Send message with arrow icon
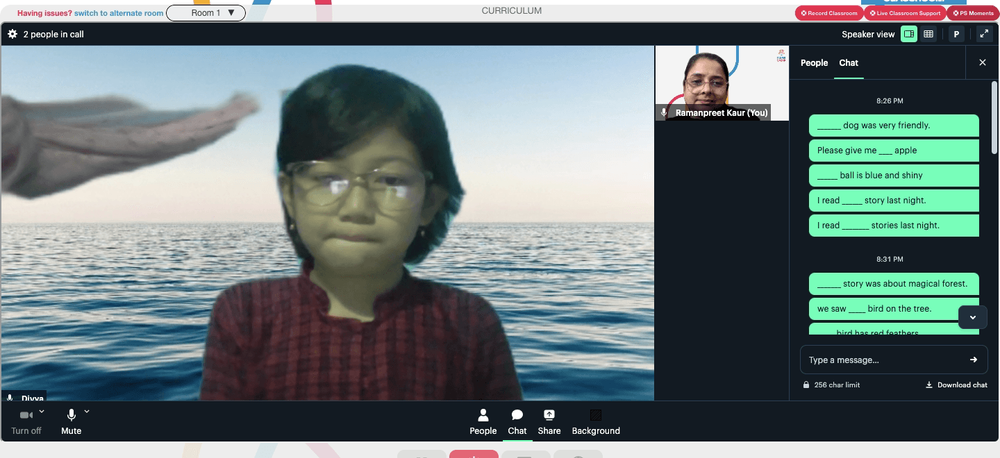The width and height of the screenshot is (1000, 458). coord(973,360)
